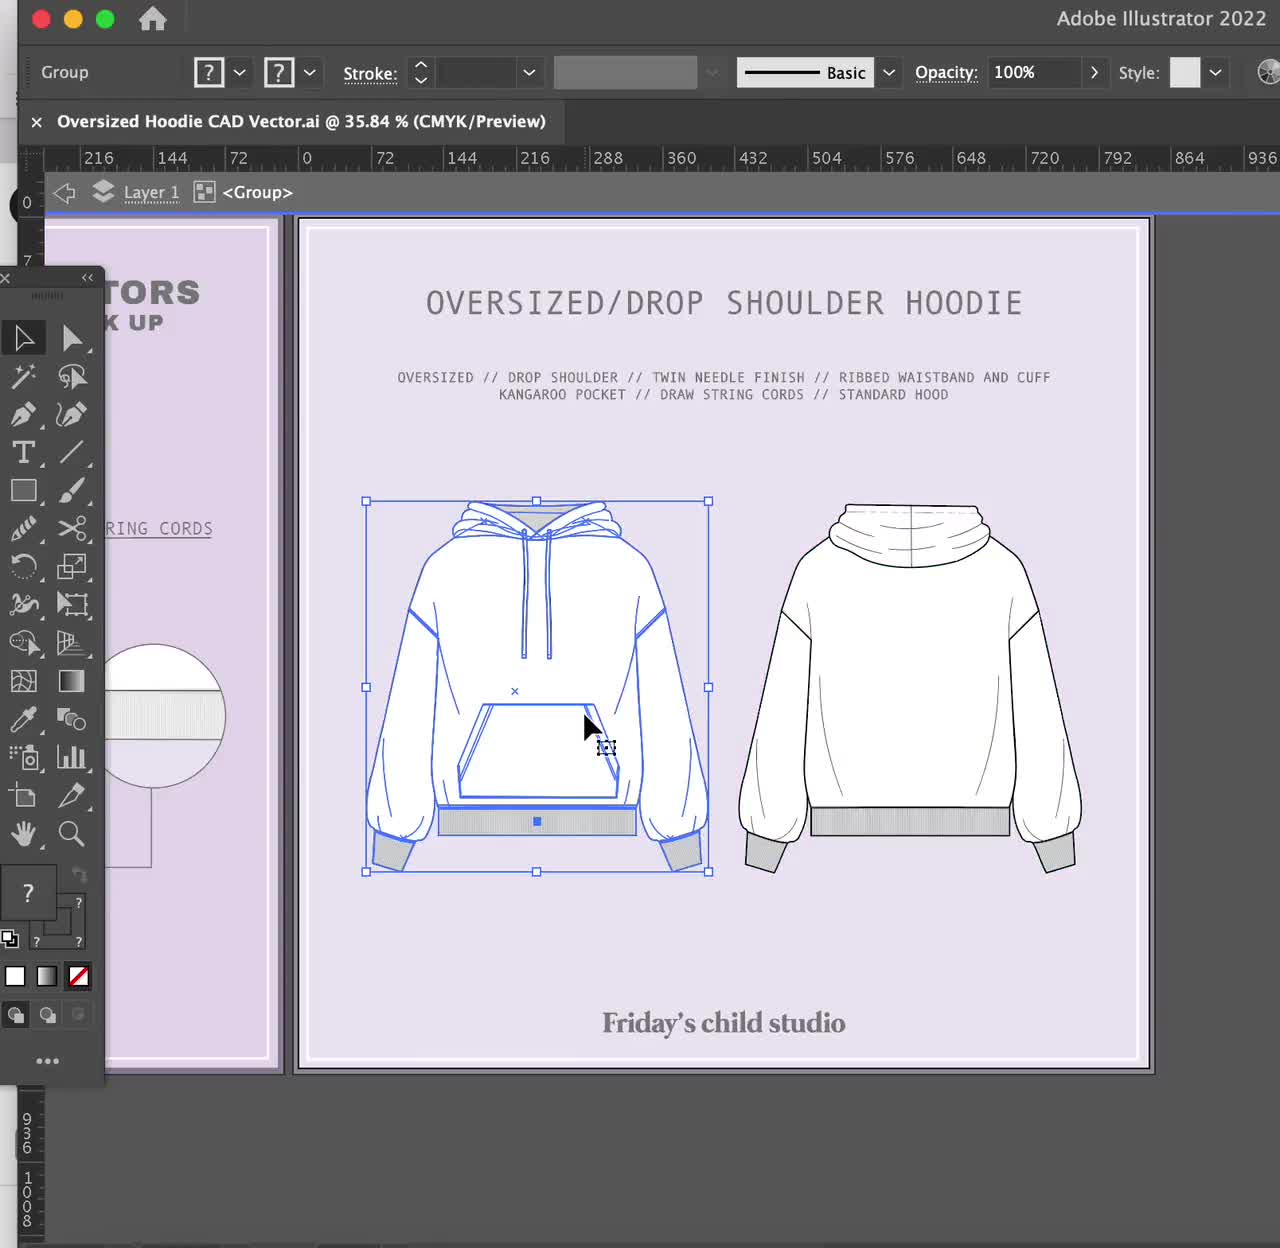Click the Fill swatch in control bar
Viewport: 1280px width, 1248px height.
point(209,72)
